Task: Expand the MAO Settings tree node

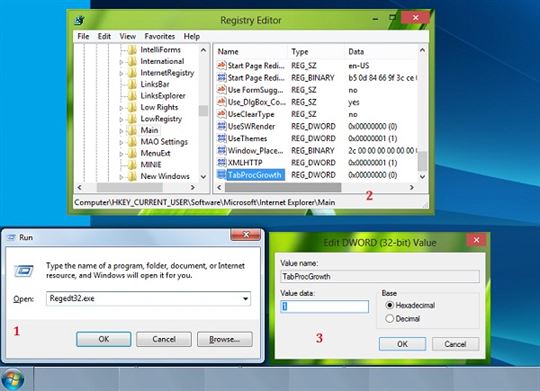Action: coord(121,142)
